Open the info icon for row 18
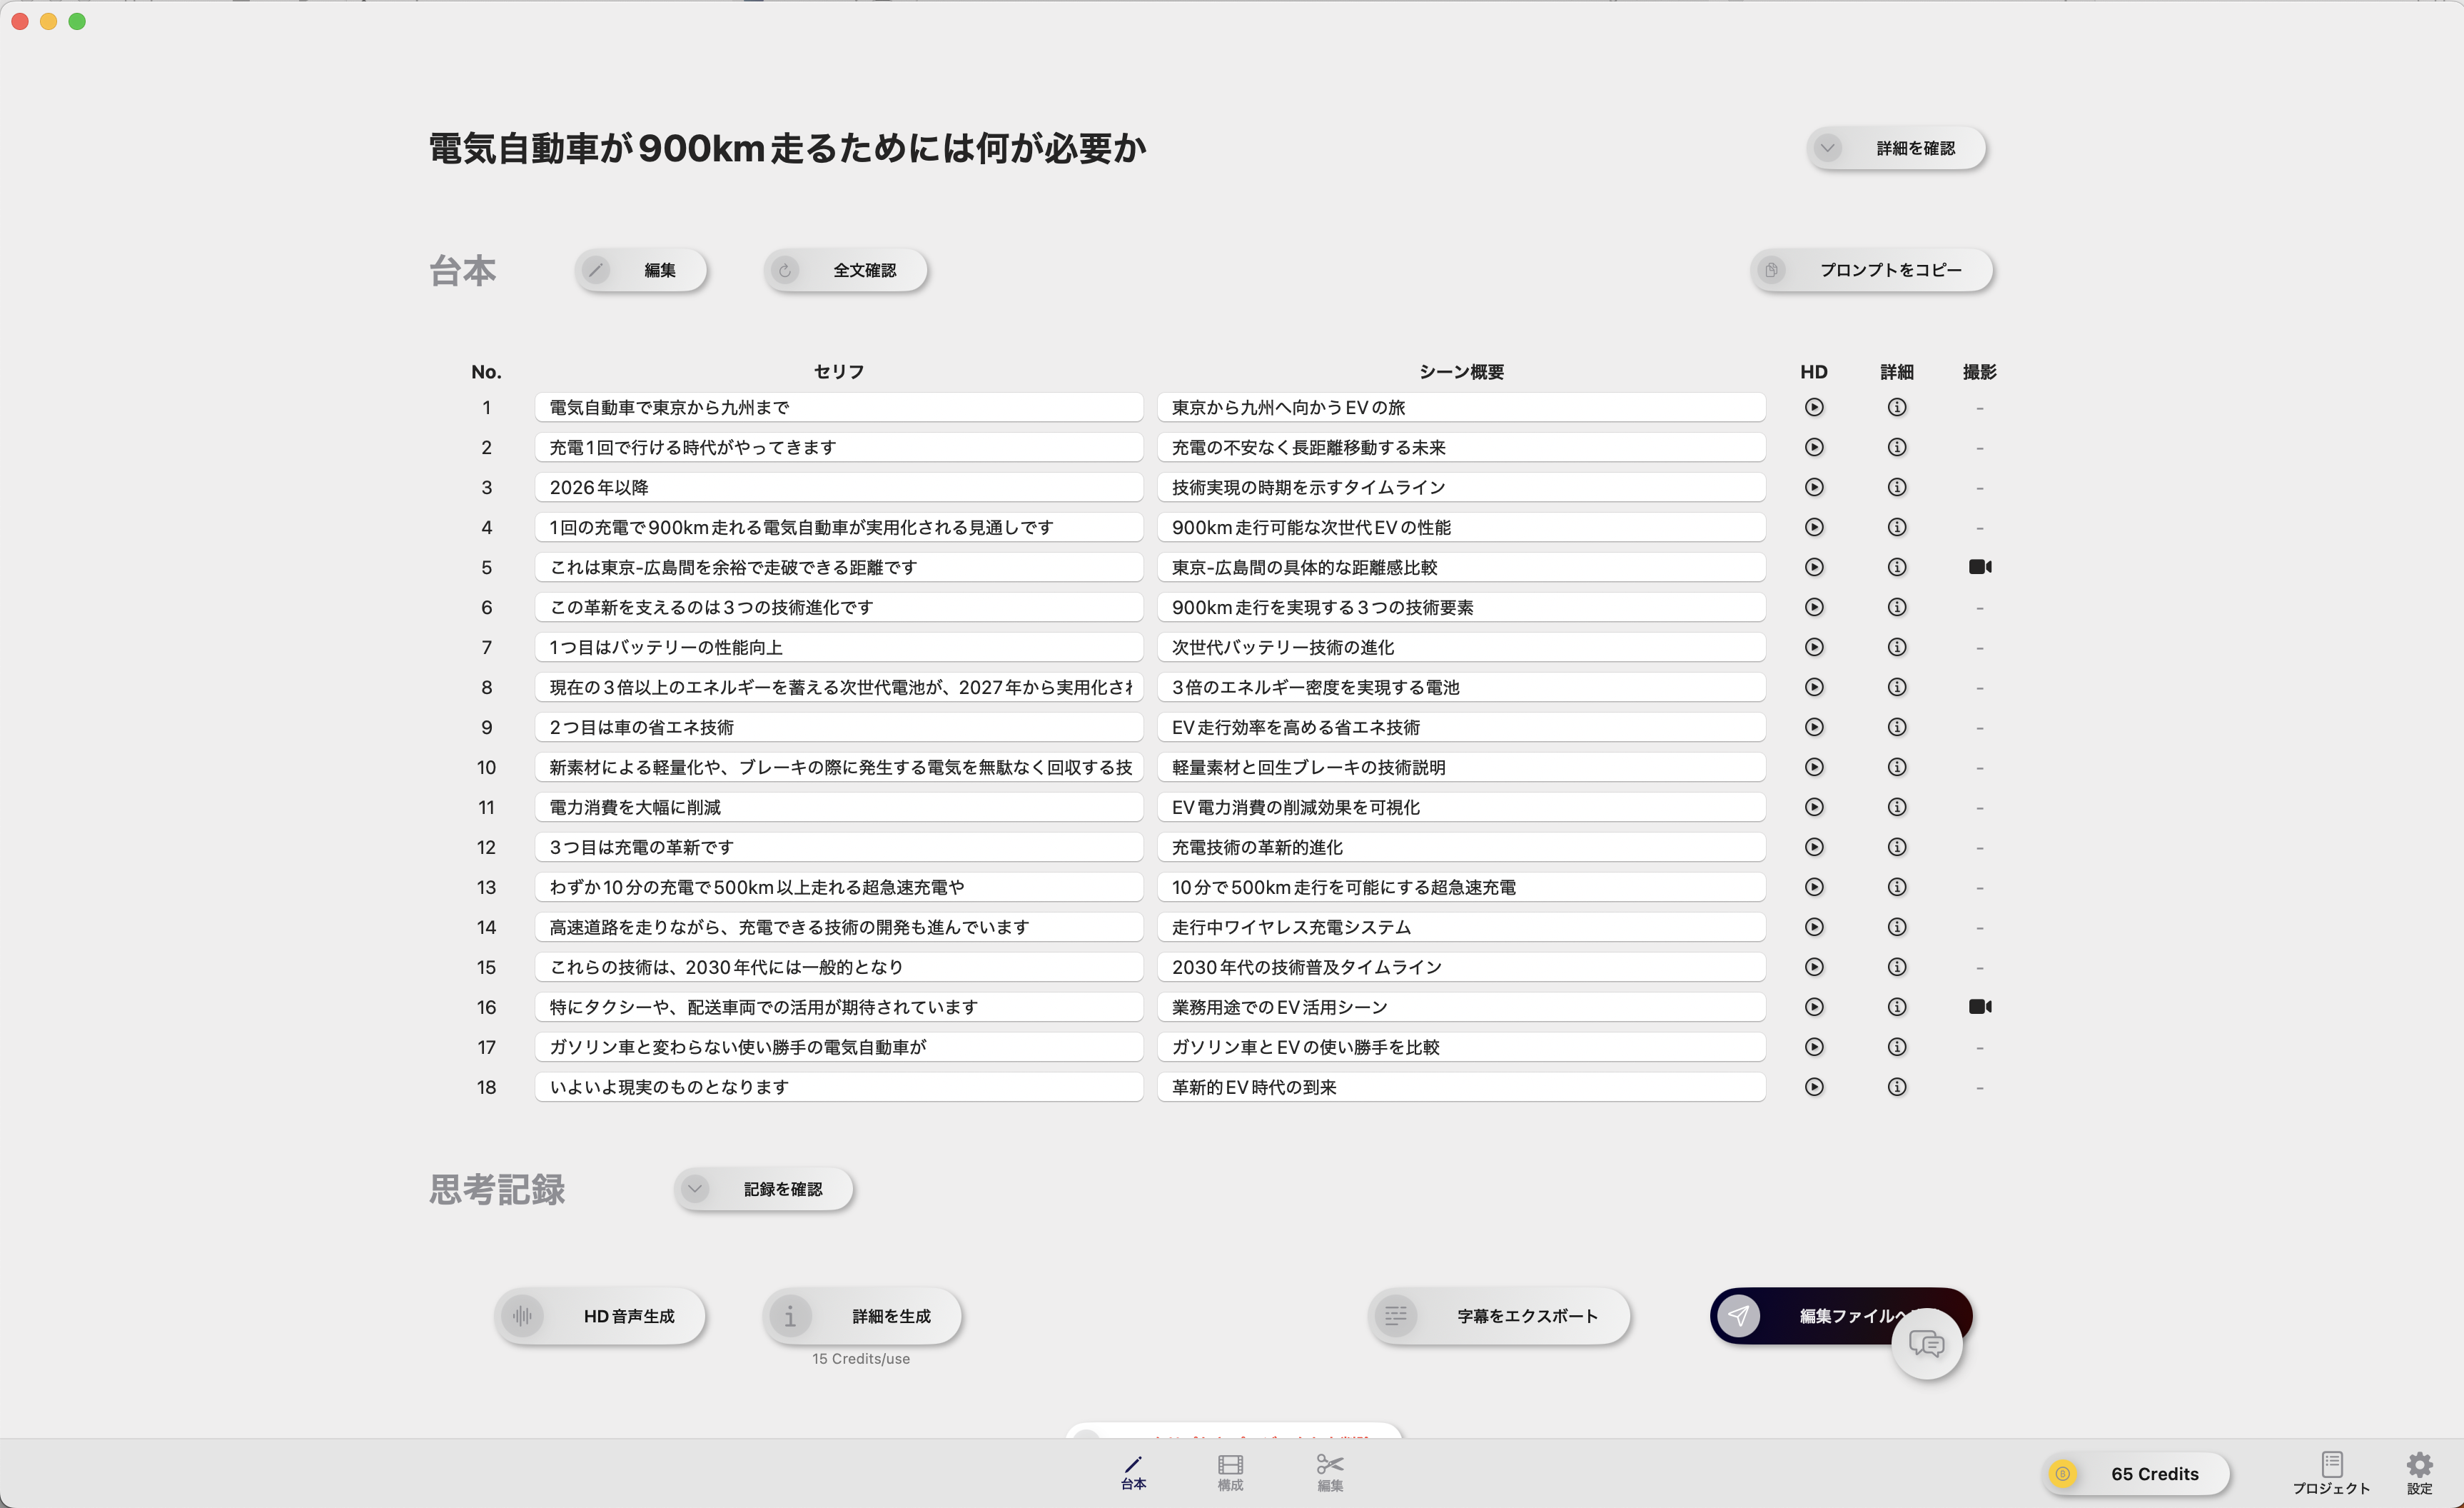 [x=1896, y=1087]
